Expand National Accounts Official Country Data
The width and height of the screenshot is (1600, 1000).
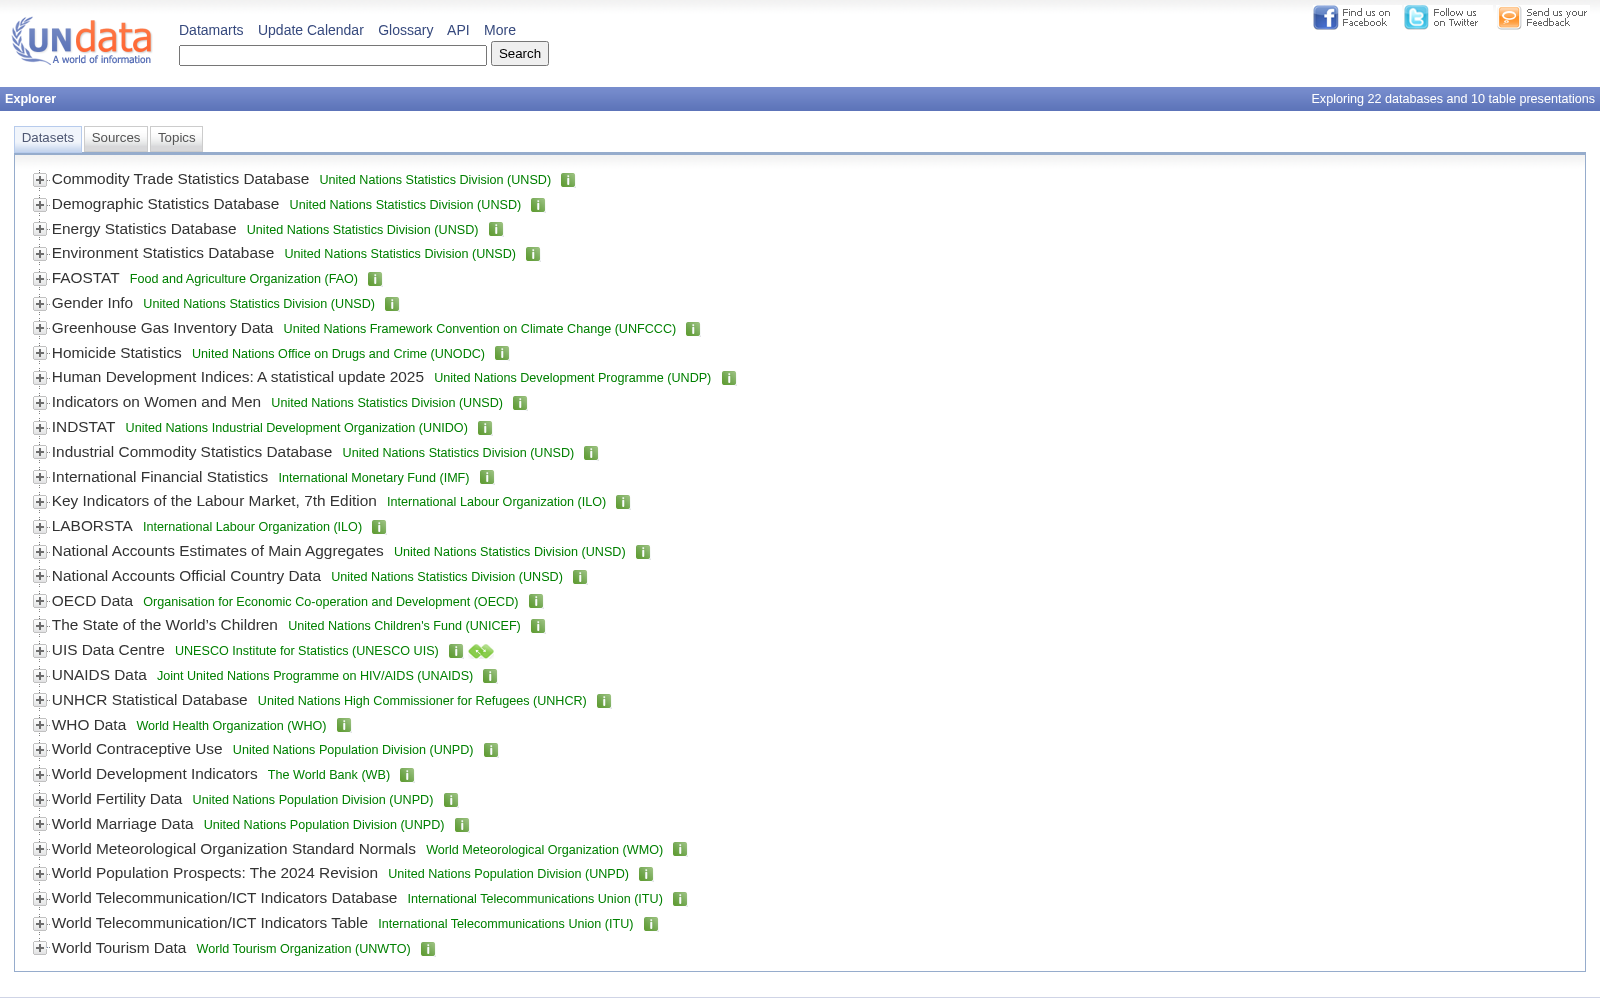(40, 576)
